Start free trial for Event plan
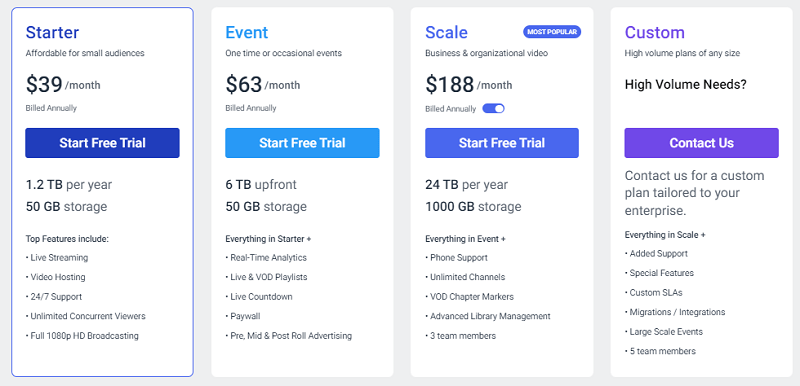The width and height of the screenshot is (800, 386). click(302, 143)
